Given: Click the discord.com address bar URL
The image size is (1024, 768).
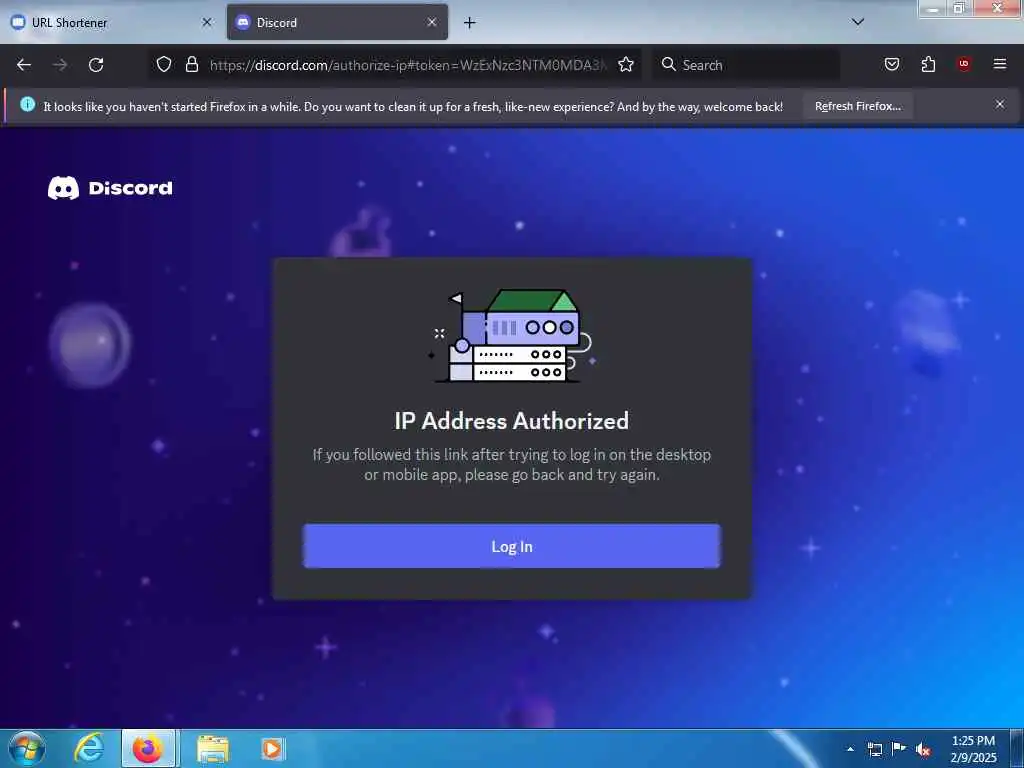Looking at the screenshot, I should (x=408, y=65).
